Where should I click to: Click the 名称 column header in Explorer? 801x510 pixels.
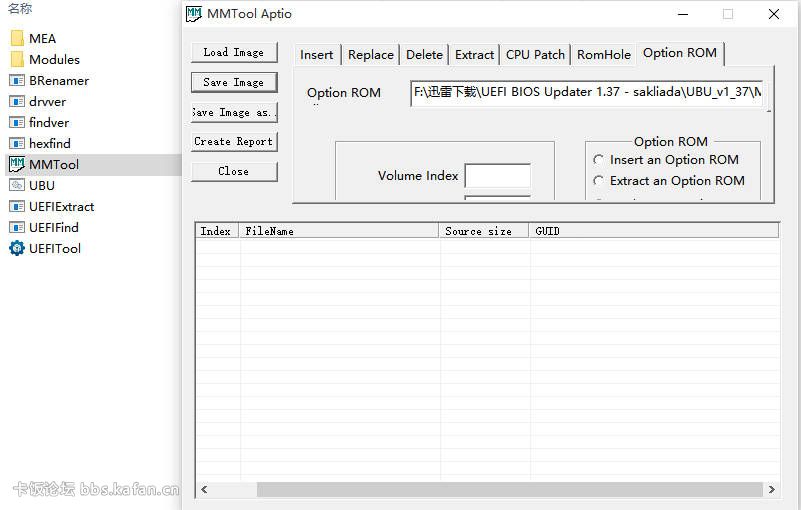[x=20, y=8]
